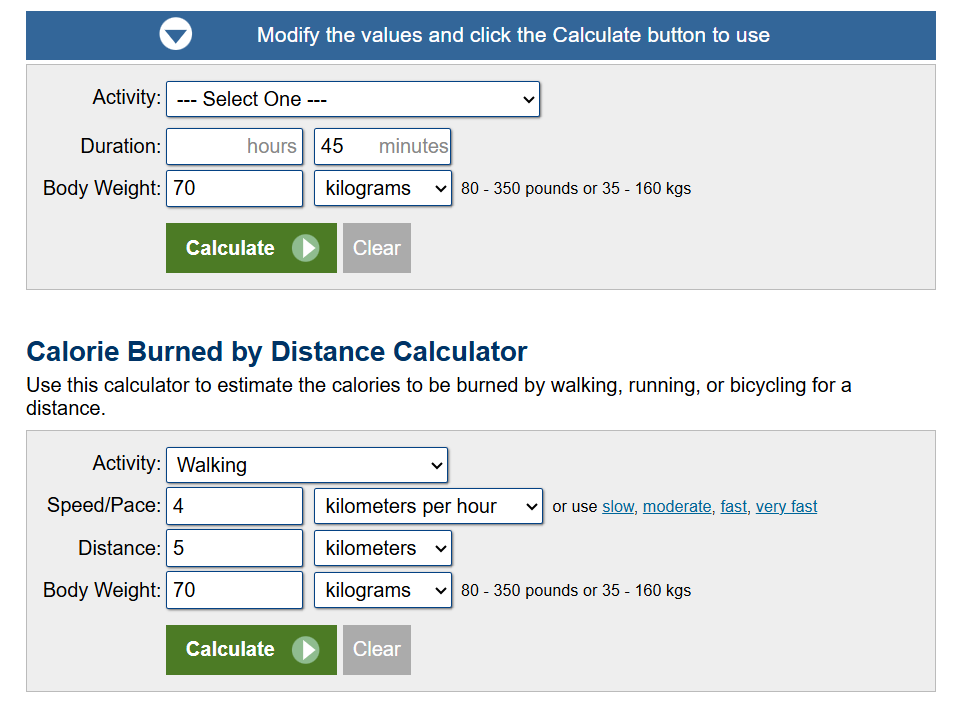
Task: Click play arrow icon on top Calculate button
Action: click(x=306, y=248)
